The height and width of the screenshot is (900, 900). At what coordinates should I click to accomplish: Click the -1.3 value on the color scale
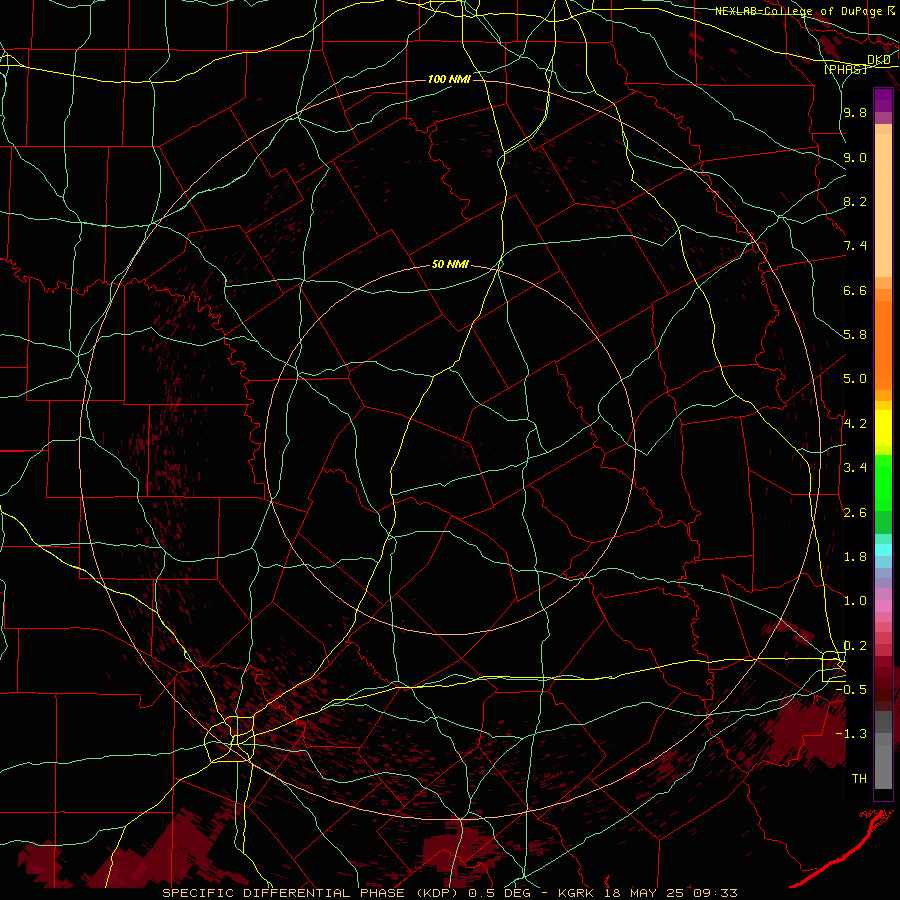851,734
